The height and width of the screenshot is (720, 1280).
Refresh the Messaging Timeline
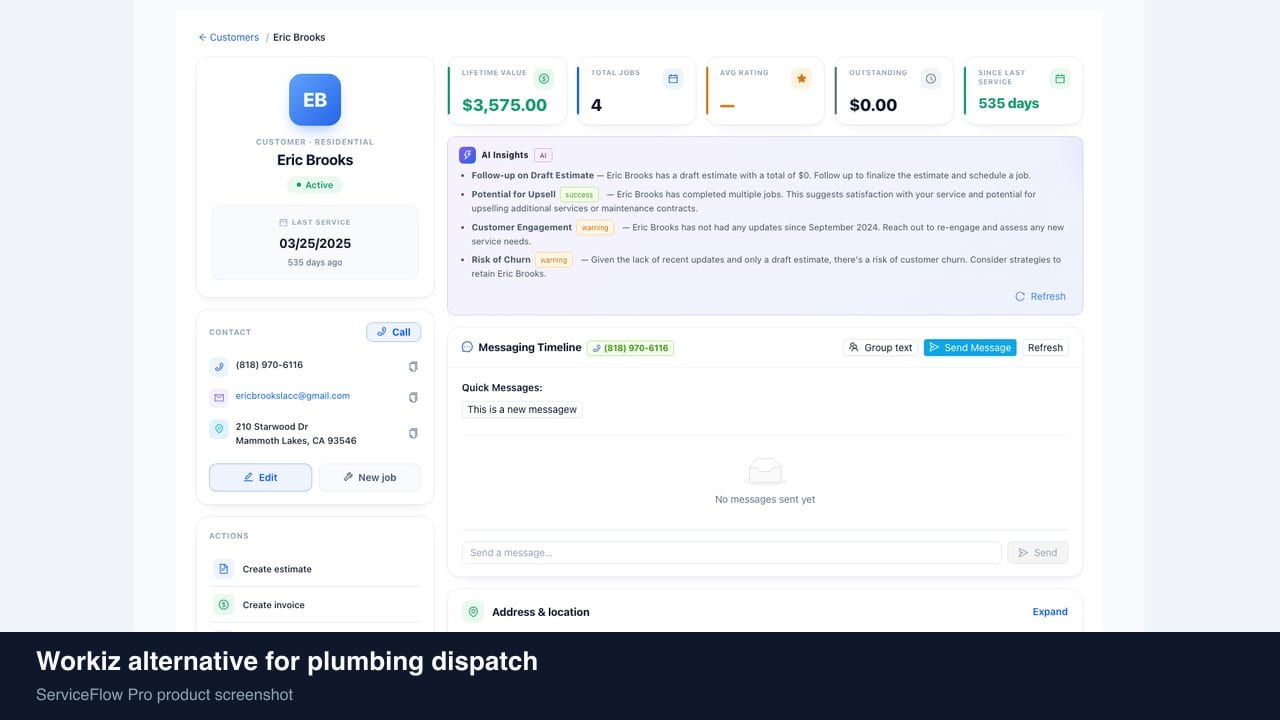pos(1045,348)
